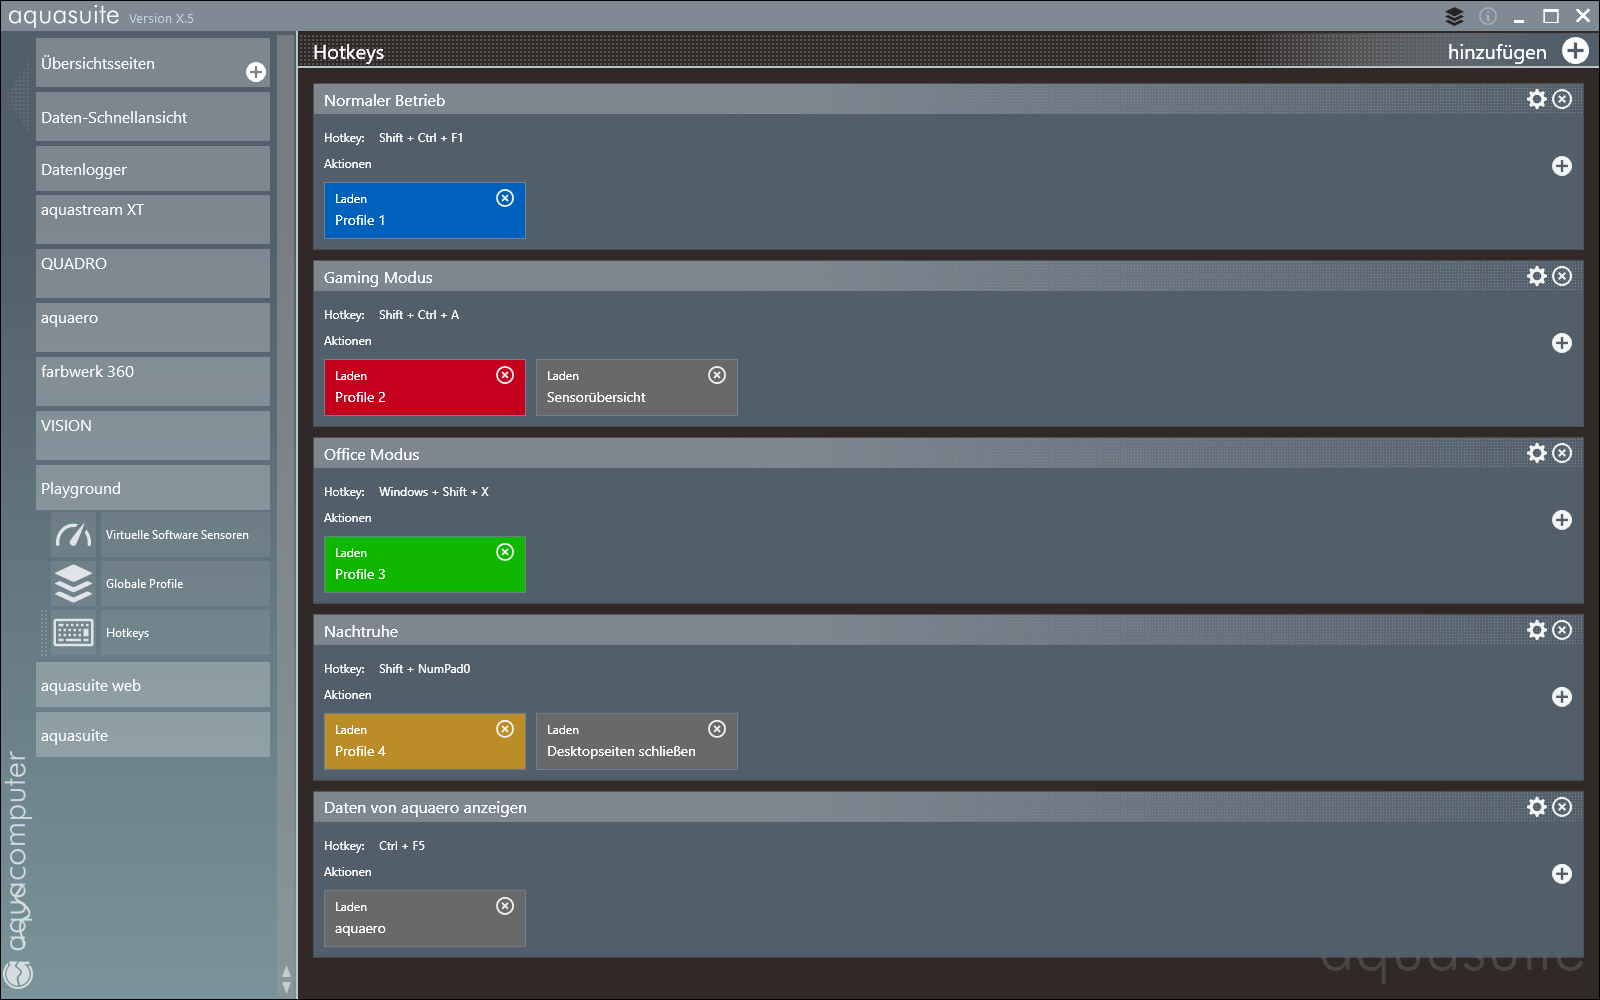Screen dimensions: 1600x1000
Task: Remove the Profile 3 action tile
Action: click(505, 552)
